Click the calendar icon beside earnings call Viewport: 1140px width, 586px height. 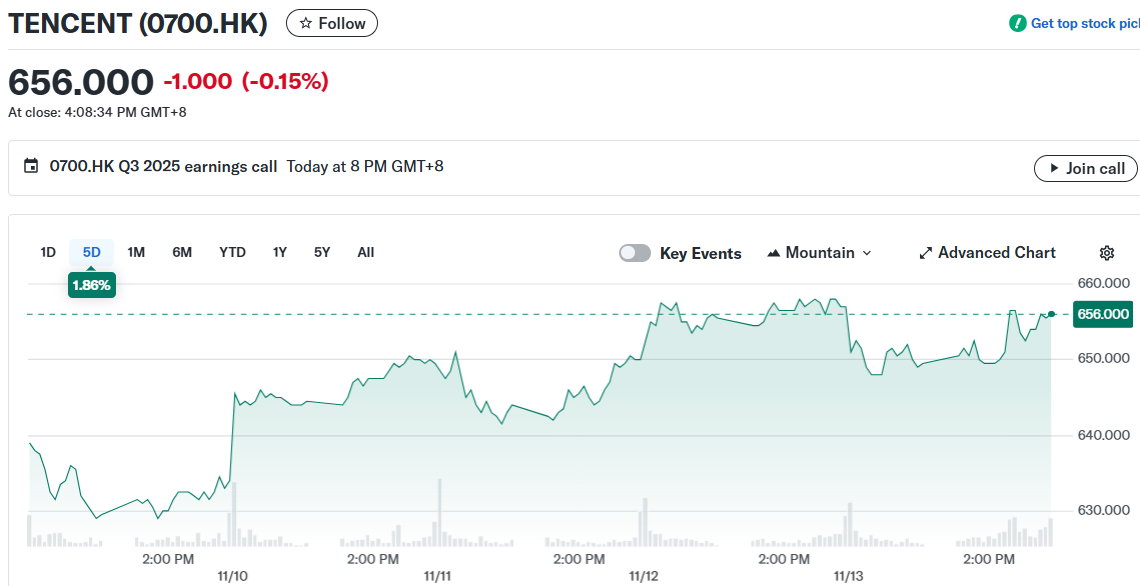point(31,167)
